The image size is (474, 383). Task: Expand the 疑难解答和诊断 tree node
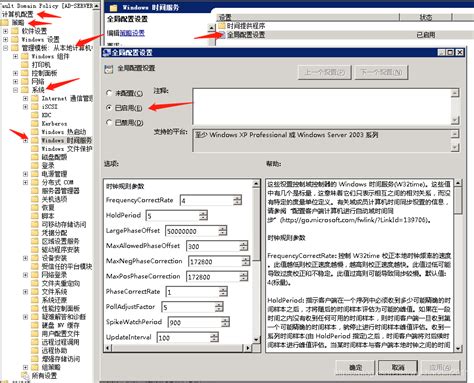[25, 317]
